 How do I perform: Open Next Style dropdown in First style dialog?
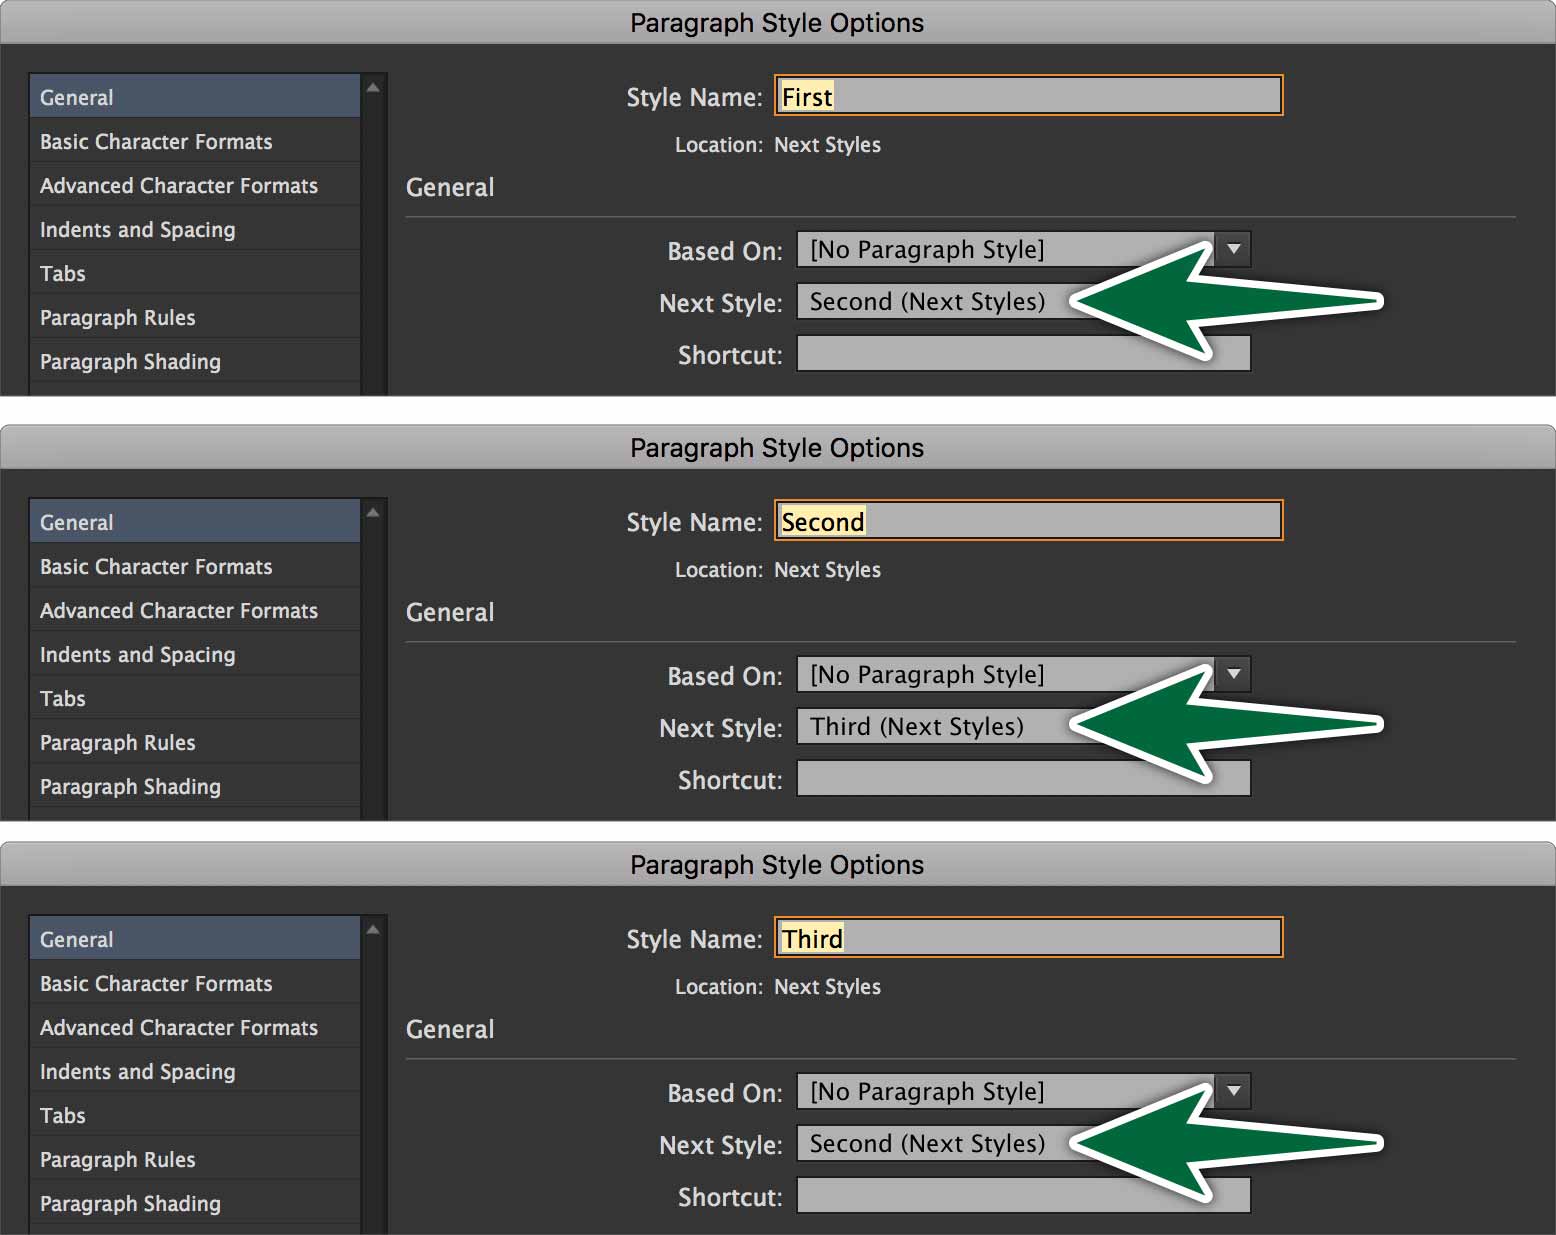point(1023,301)
